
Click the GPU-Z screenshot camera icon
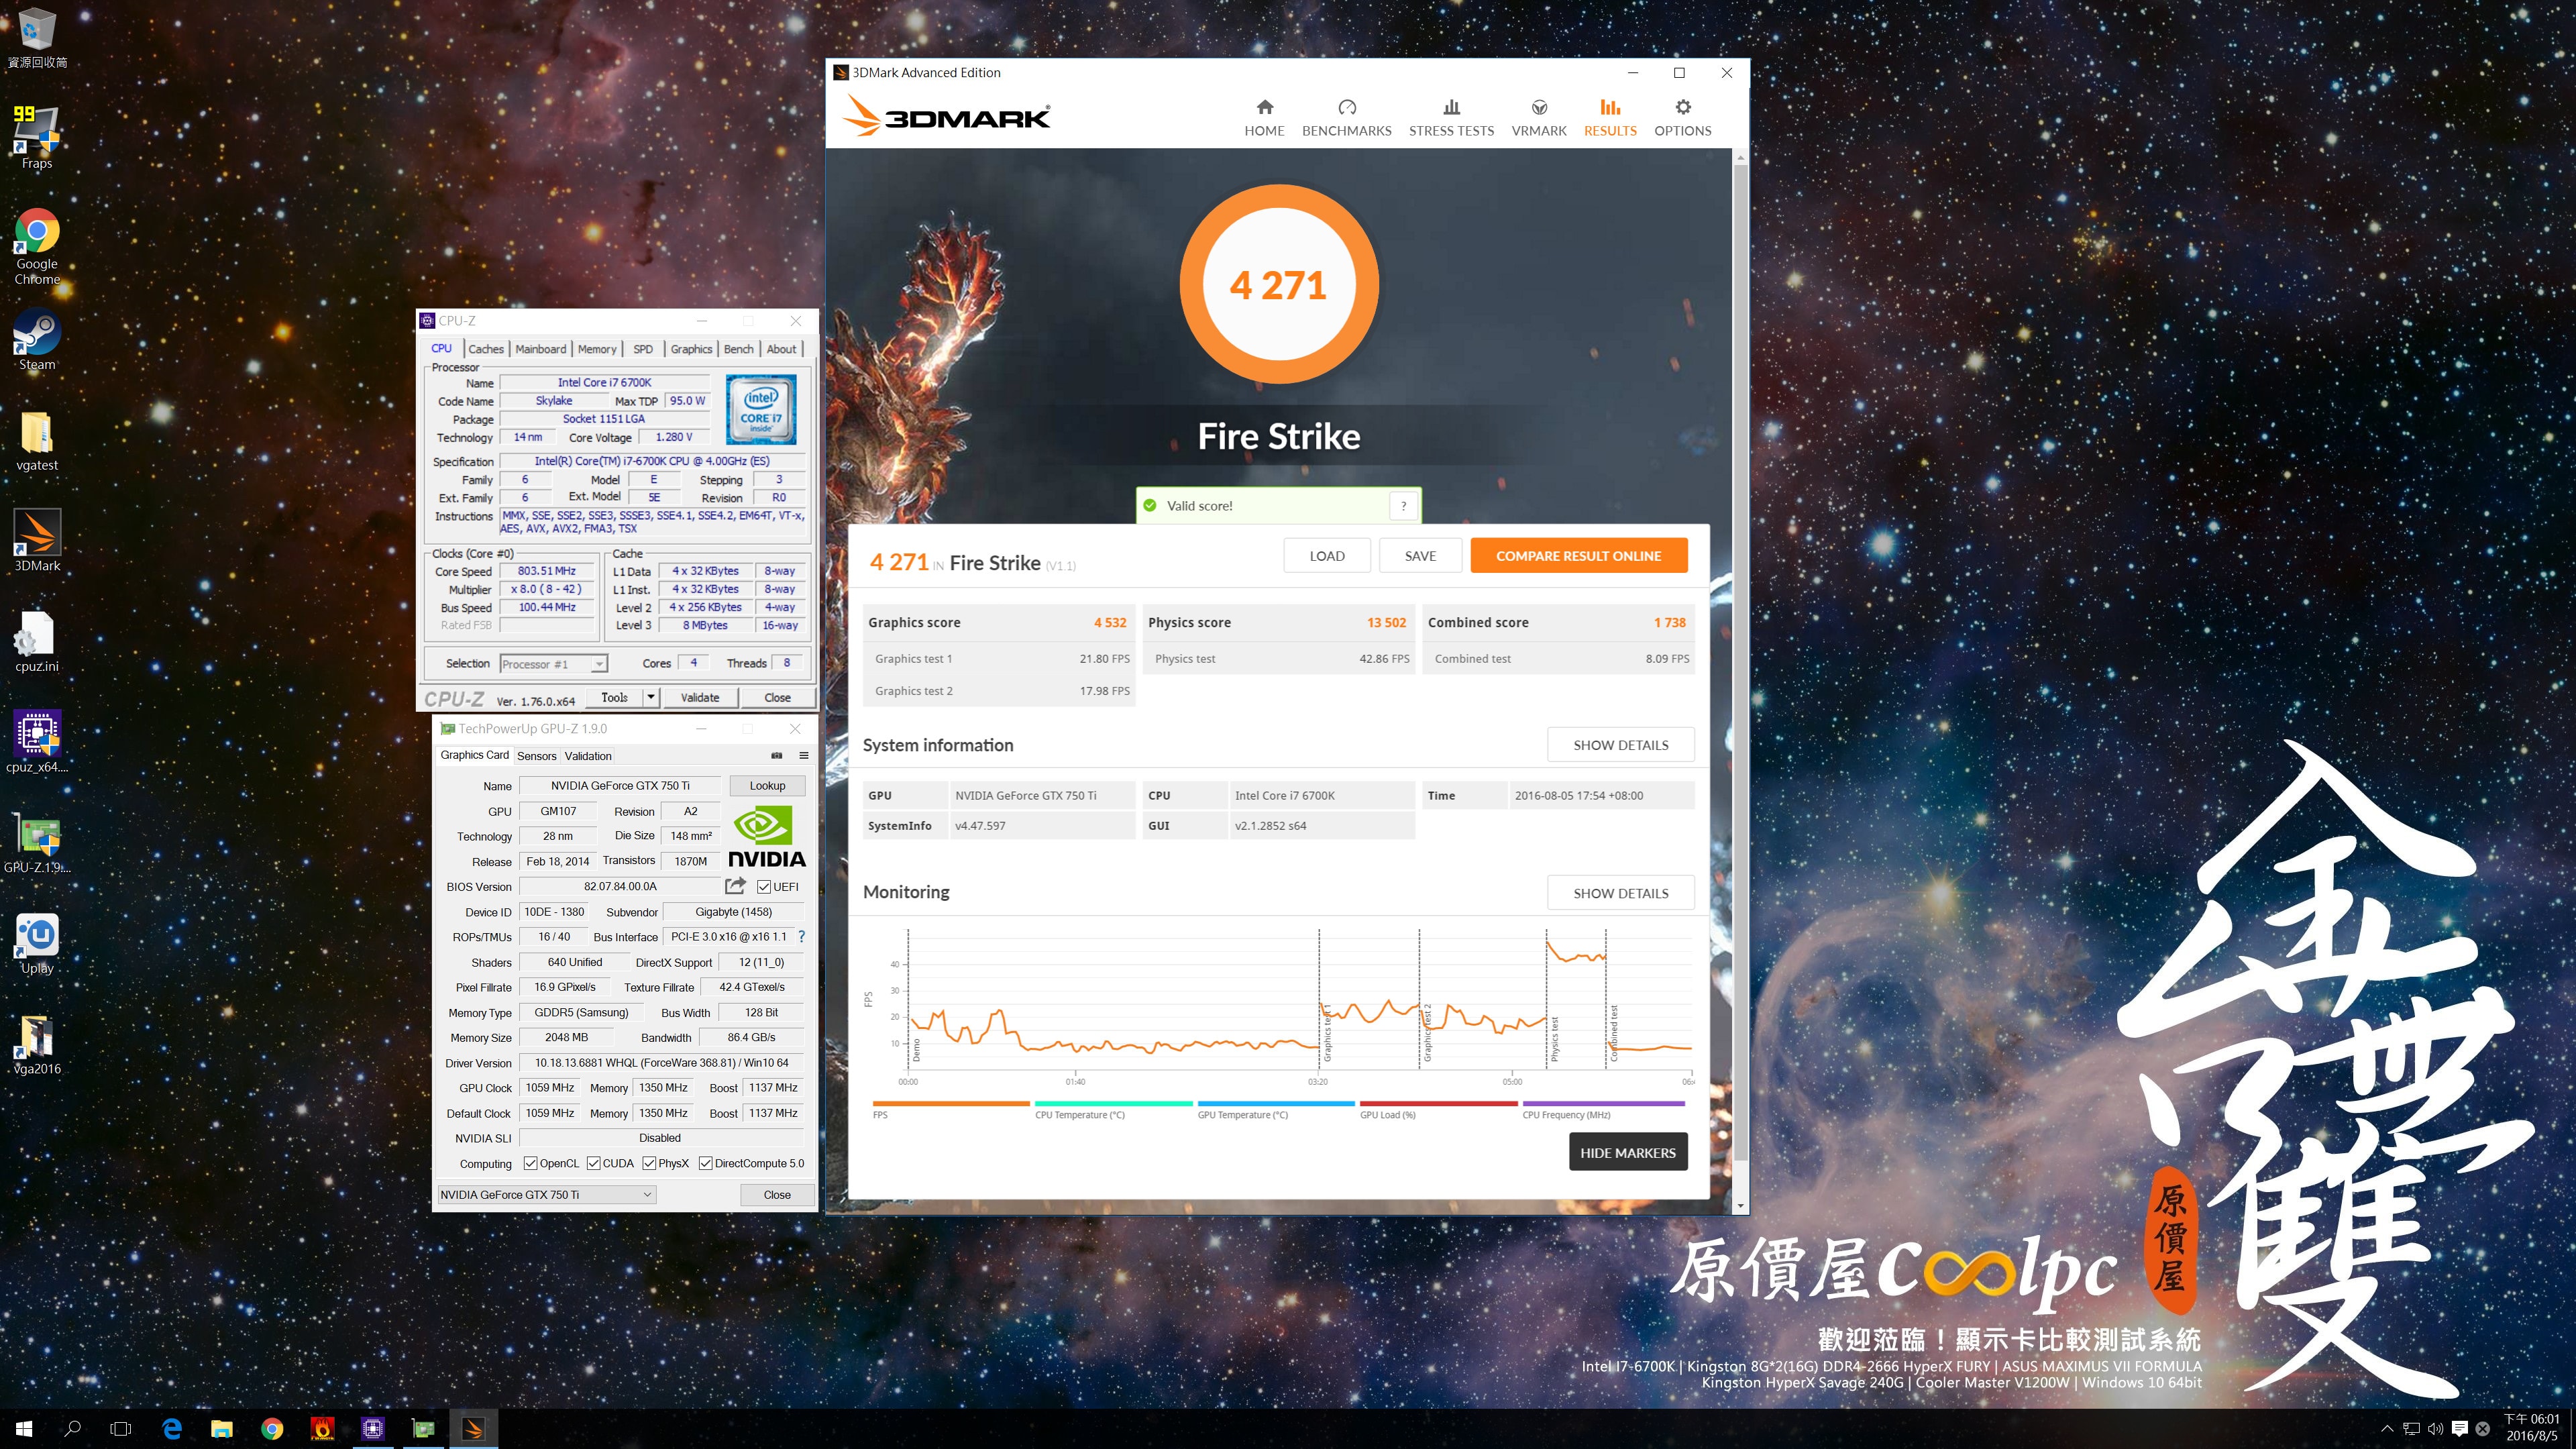(x=777, y=755)
